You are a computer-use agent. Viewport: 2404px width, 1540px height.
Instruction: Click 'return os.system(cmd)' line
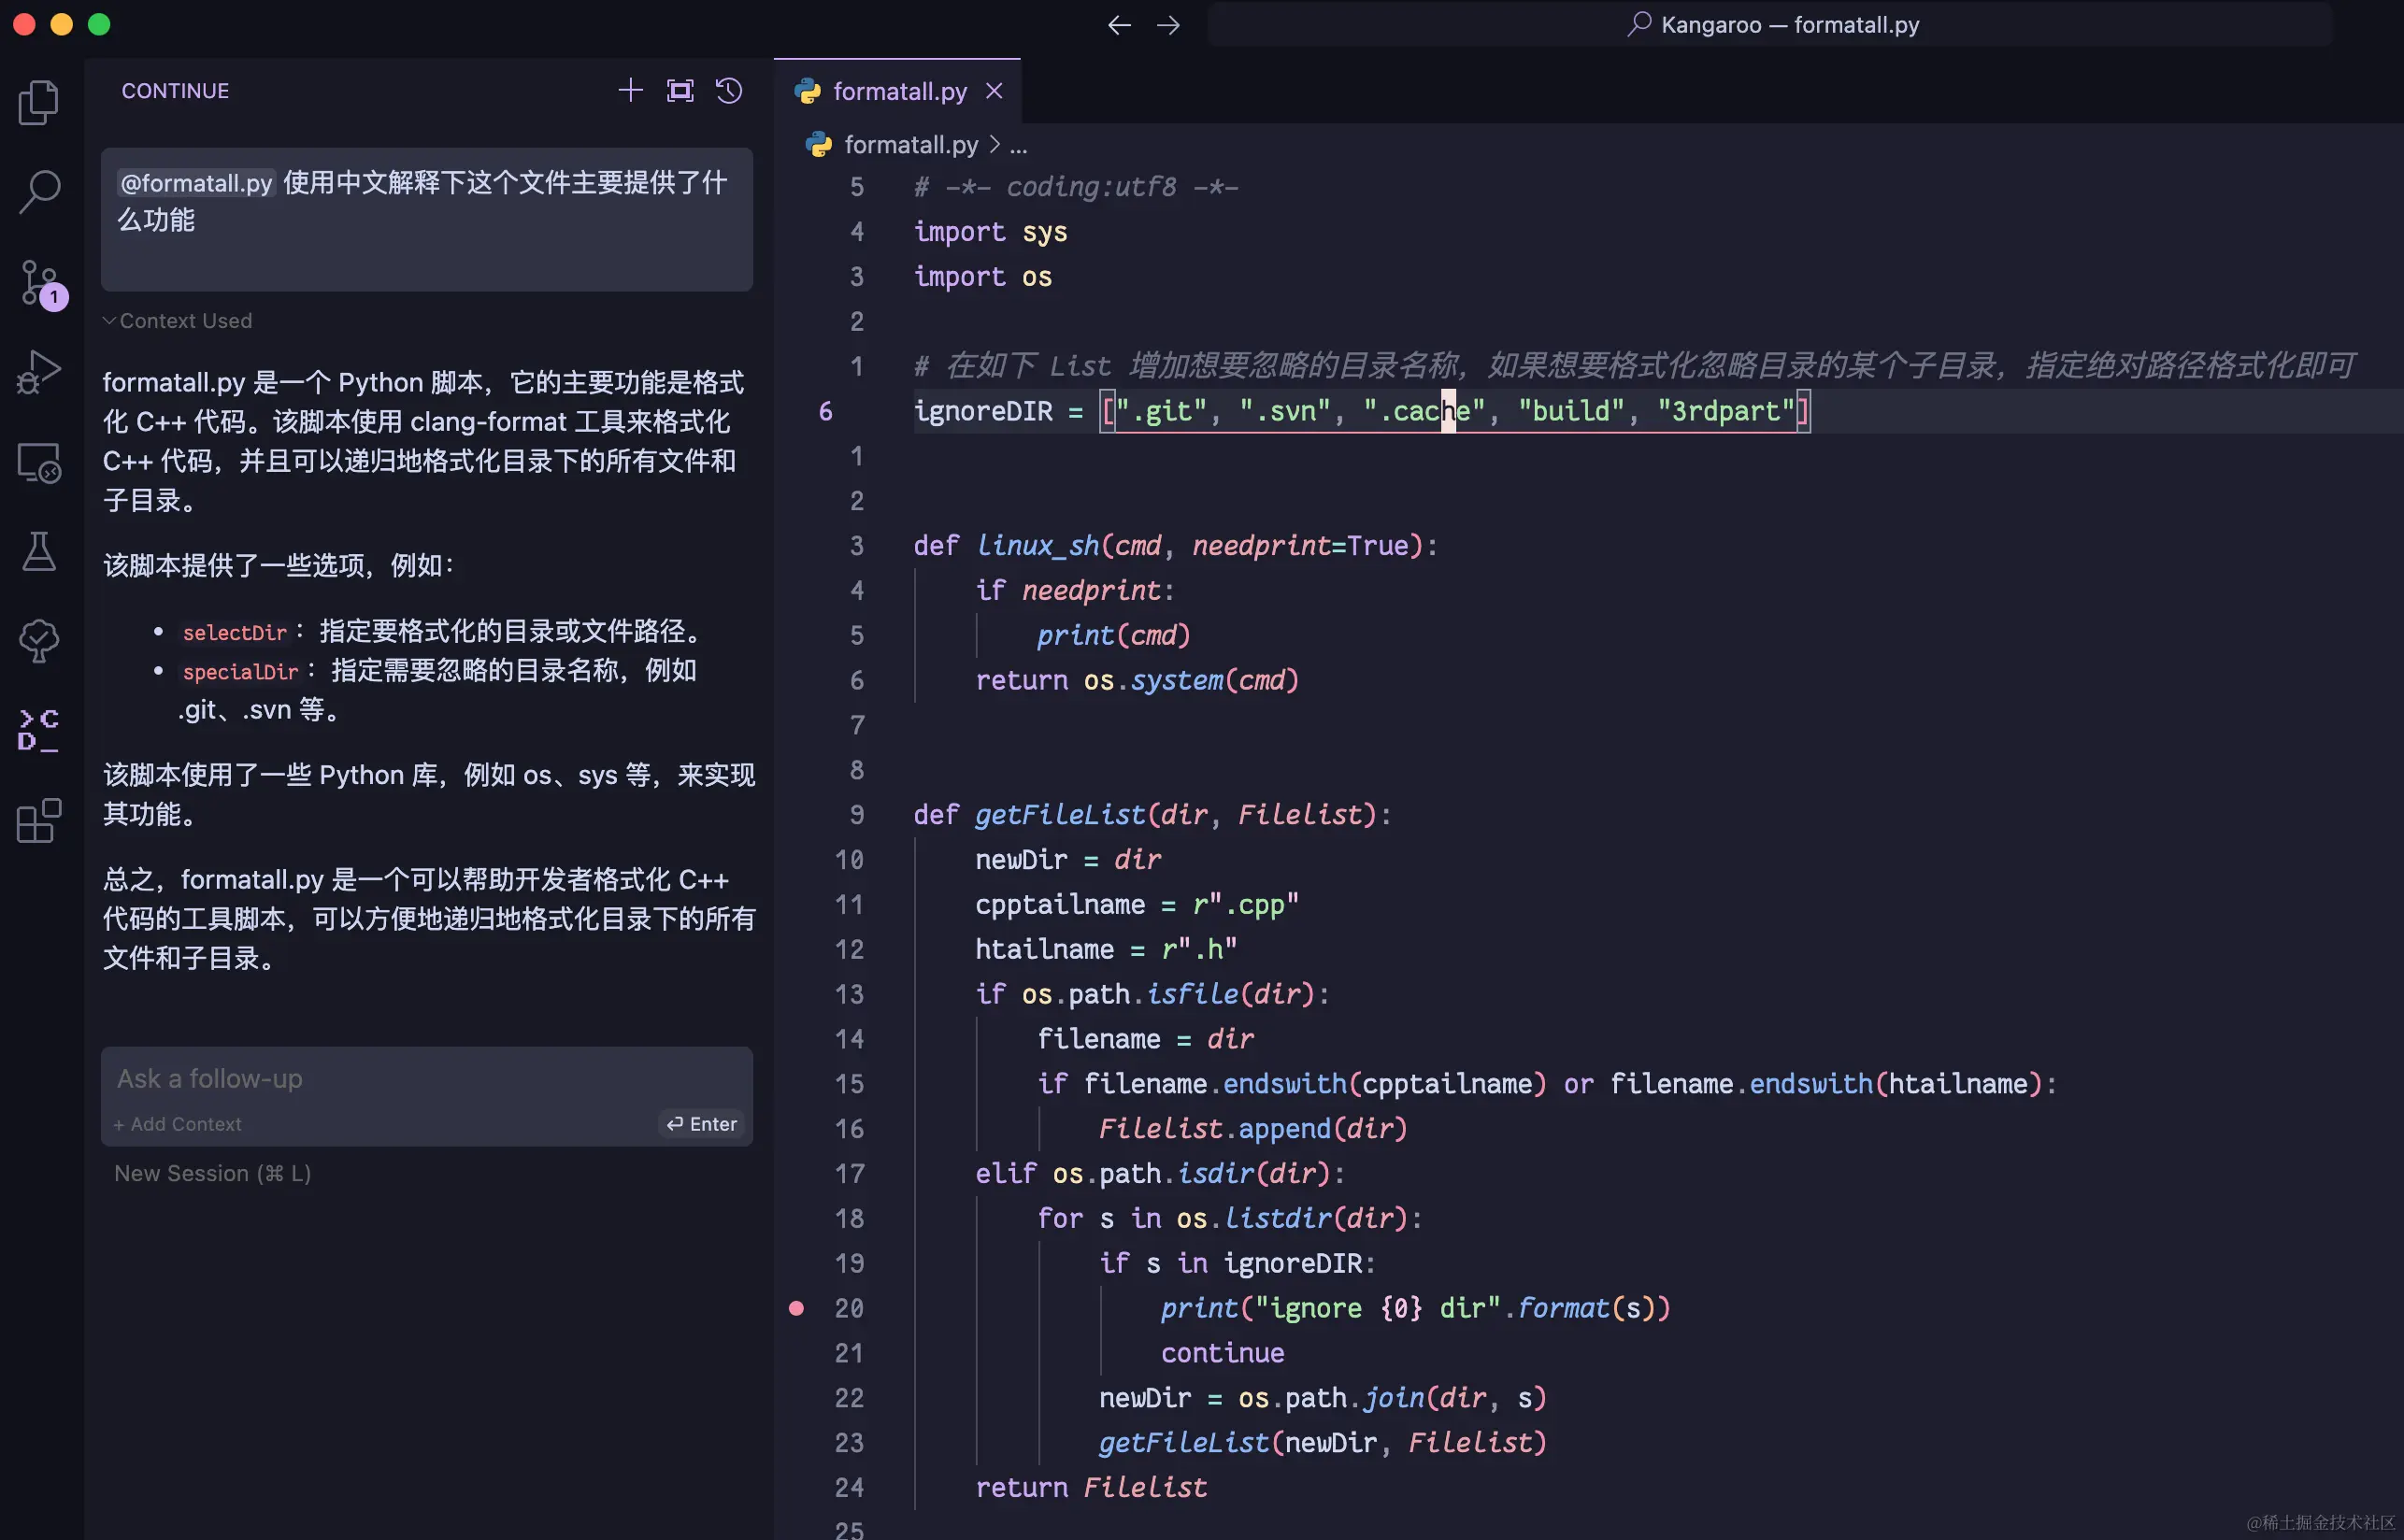pyautogui.click(x=1137, y=680)
